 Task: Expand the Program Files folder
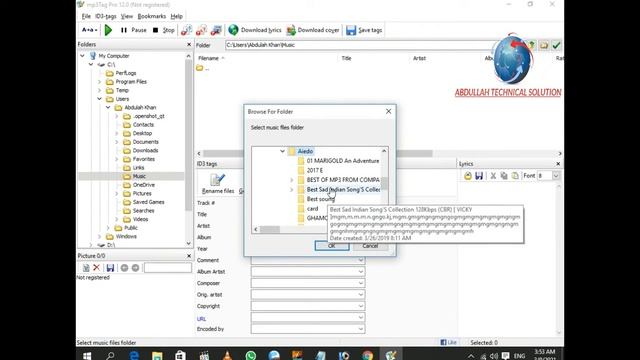[x=100, y=82]
